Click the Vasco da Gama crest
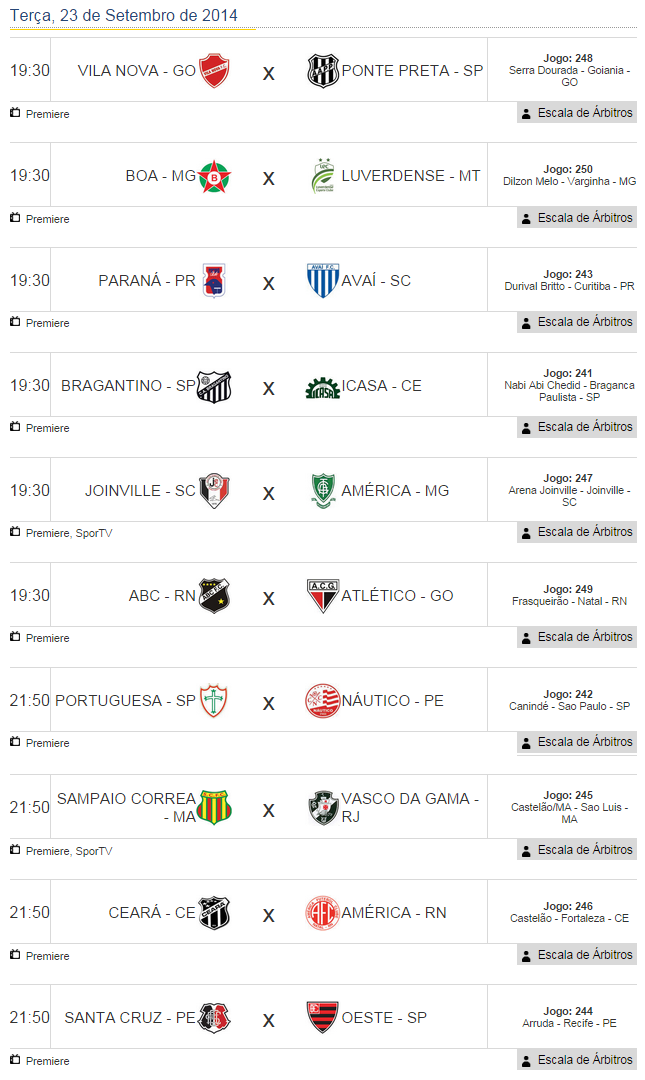 (x=323, y=807)
